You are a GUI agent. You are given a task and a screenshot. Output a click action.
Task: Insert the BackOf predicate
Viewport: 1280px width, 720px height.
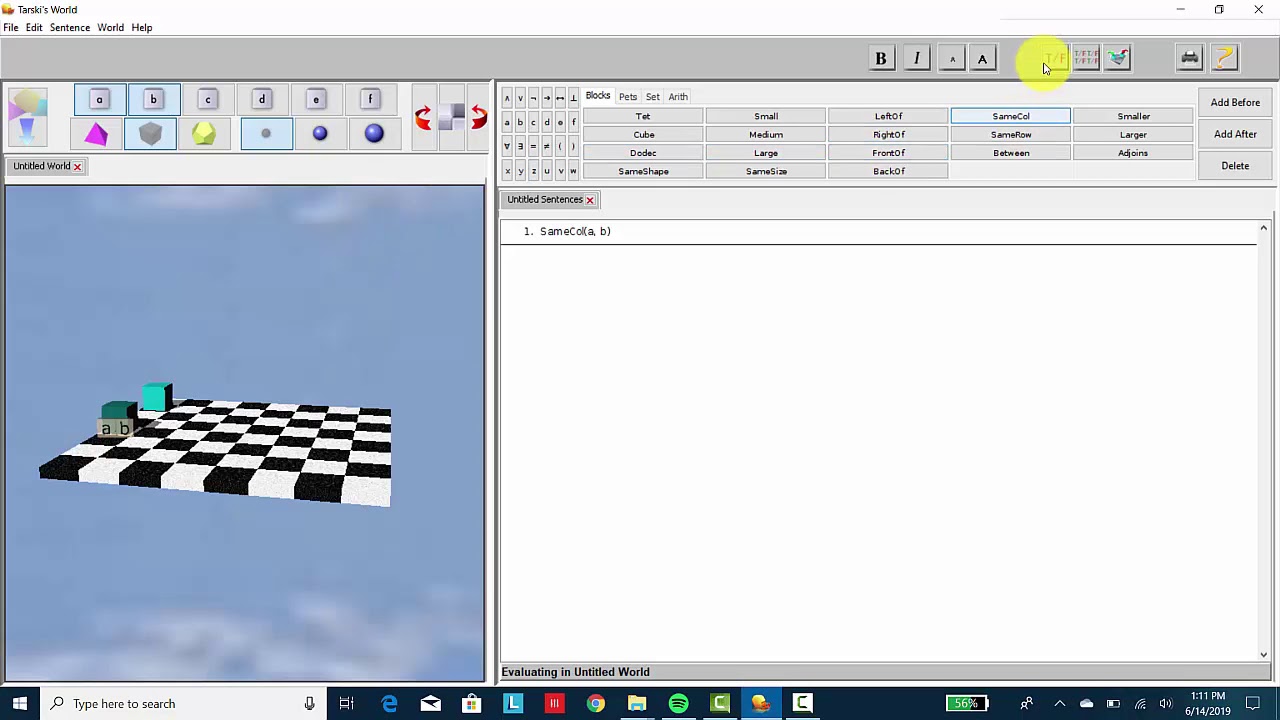[x=888, y=171]
